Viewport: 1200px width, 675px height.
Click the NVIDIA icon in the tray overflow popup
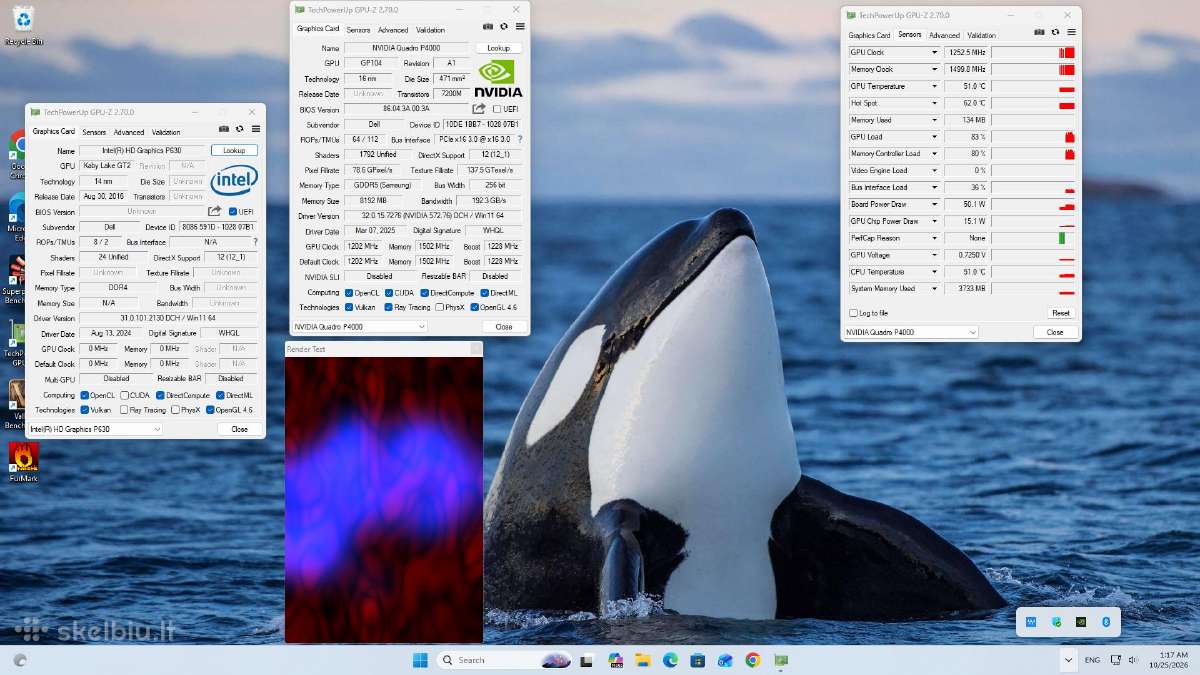[x=1081, y=622]
